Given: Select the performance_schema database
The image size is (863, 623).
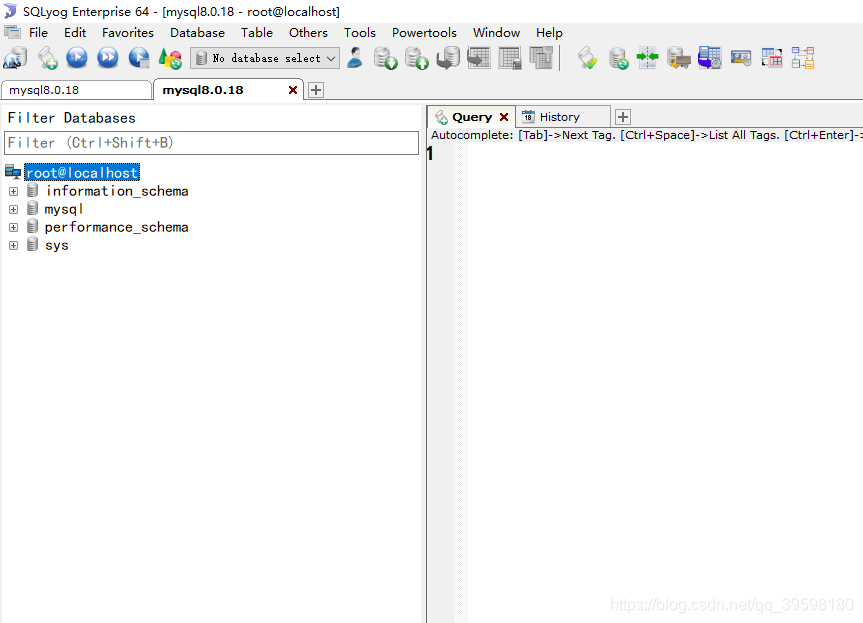Looking at the screenshot, I should (117, 227).
